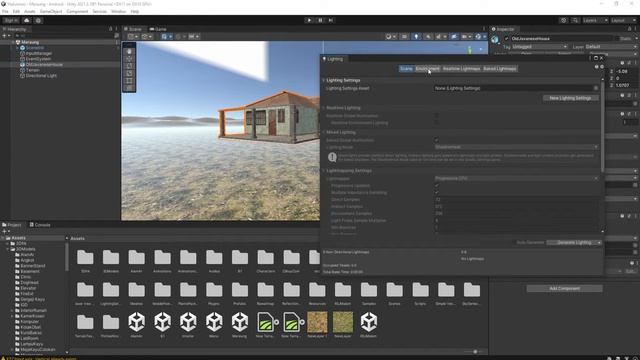The height and width of the screenshot is (360, 640).
Task: Collapse the Mixed Lighting section
Action: 324,132
